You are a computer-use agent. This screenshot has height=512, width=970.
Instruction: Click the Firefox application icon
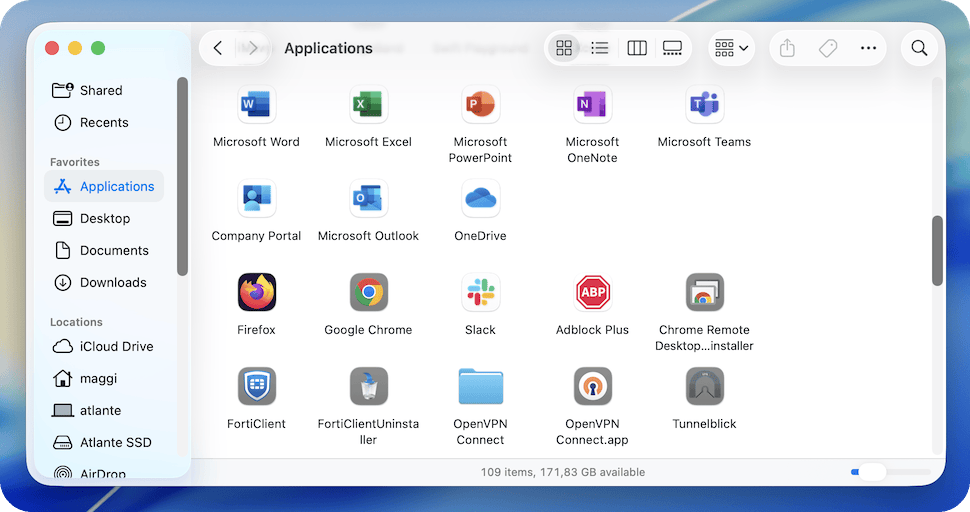point(256,293)
